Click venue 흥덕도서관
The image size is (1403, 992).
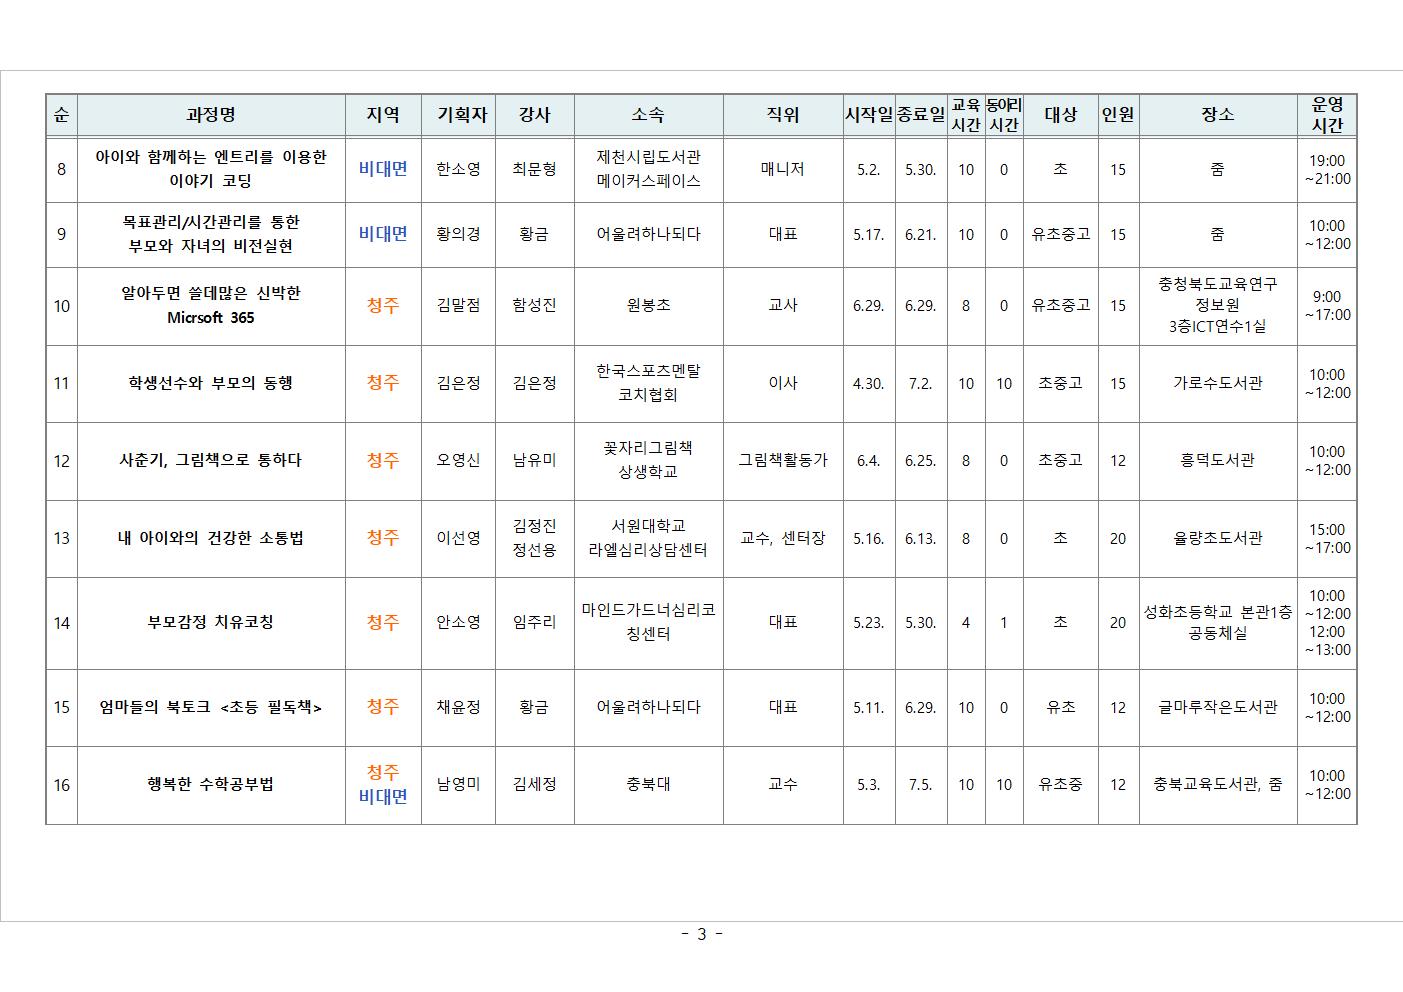(1217, 460)
